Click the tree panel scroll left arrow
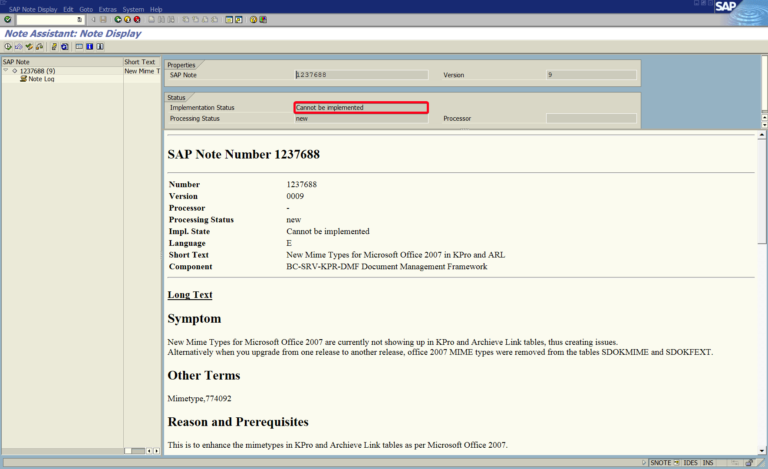768x469 pixels. 149,451
